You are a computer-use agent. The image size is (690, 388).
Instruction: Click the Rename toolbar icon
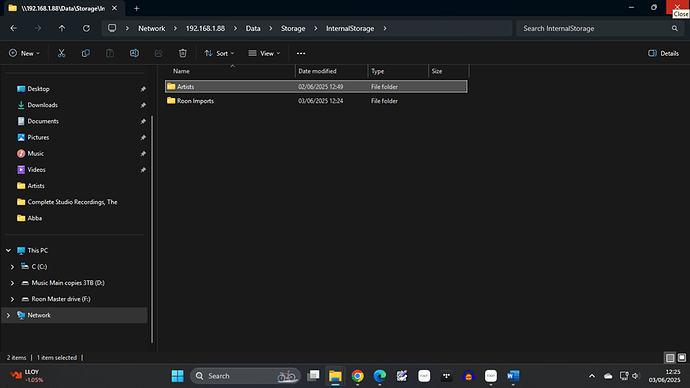[134, 53]
